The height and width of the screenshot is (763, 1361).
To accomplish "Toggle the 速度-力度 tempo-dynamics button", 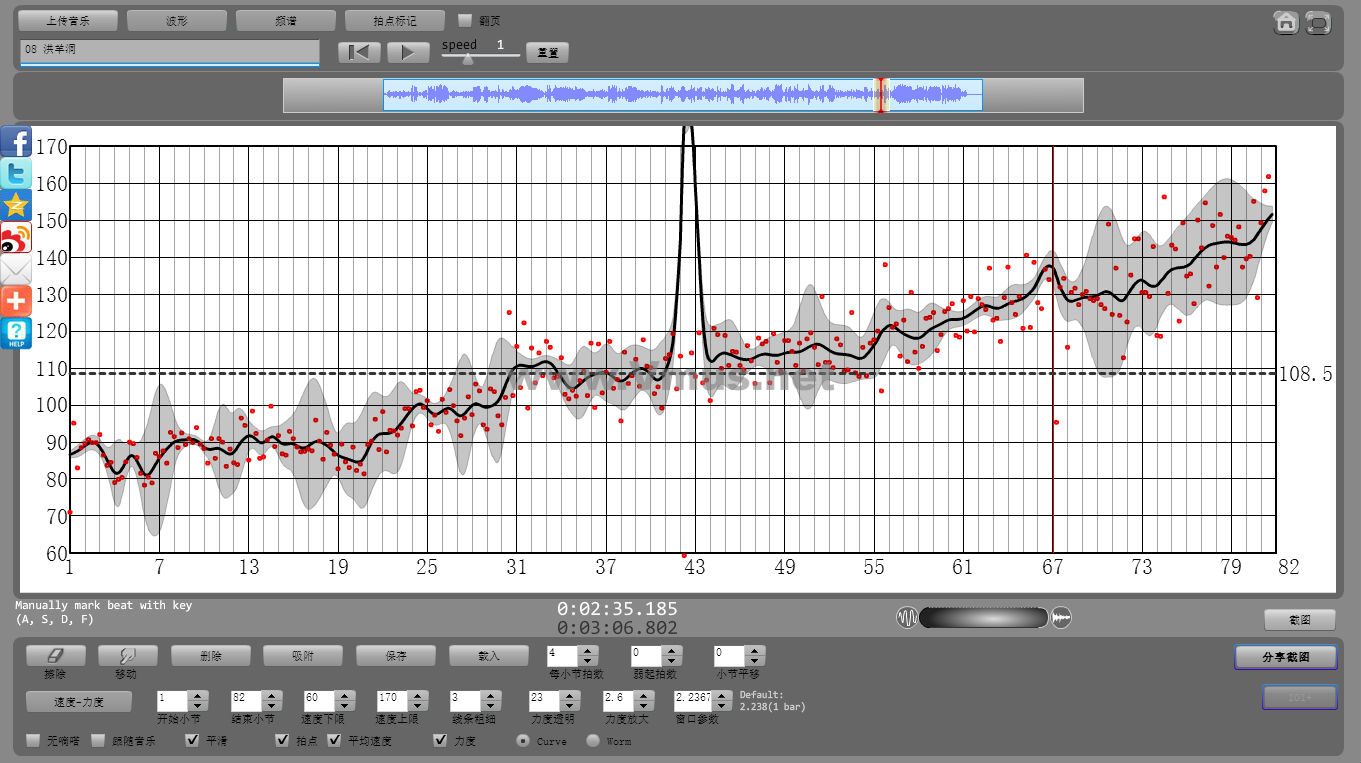I will point(79,701).
